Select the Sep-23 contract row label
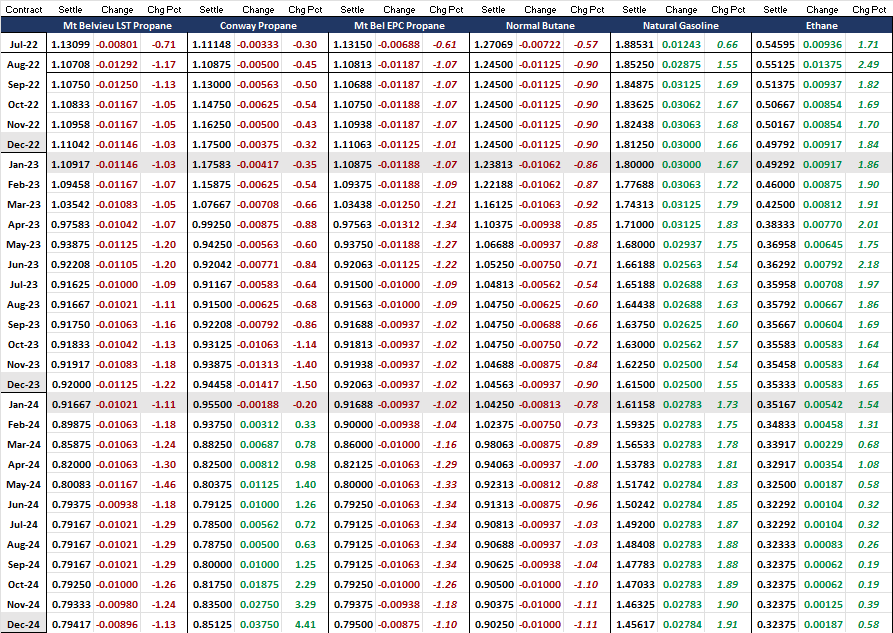This screenshot has height=633, width=893. tap(23, 325)
